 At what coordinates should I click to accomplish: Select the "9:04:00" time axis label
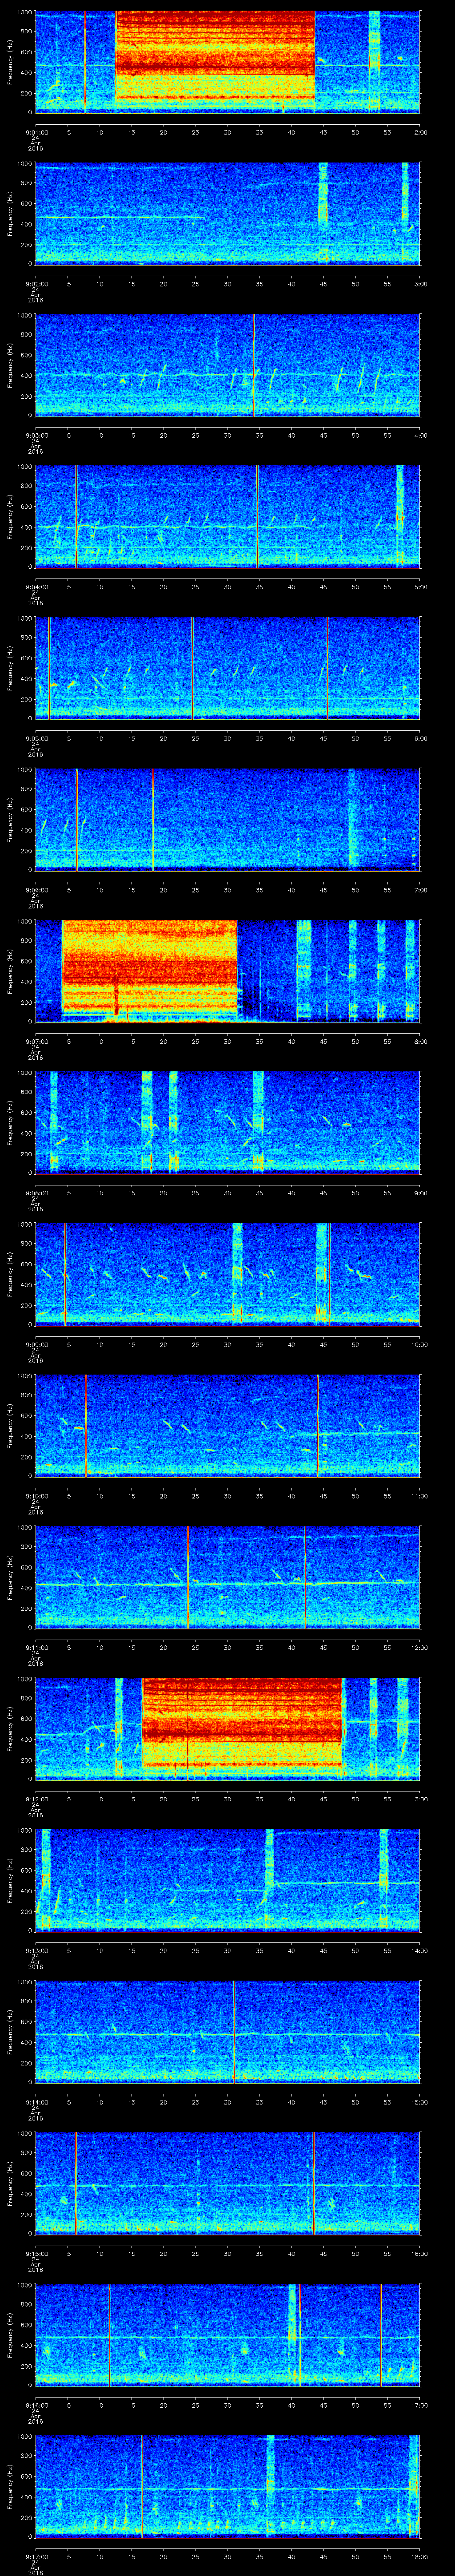pos(36,586)
